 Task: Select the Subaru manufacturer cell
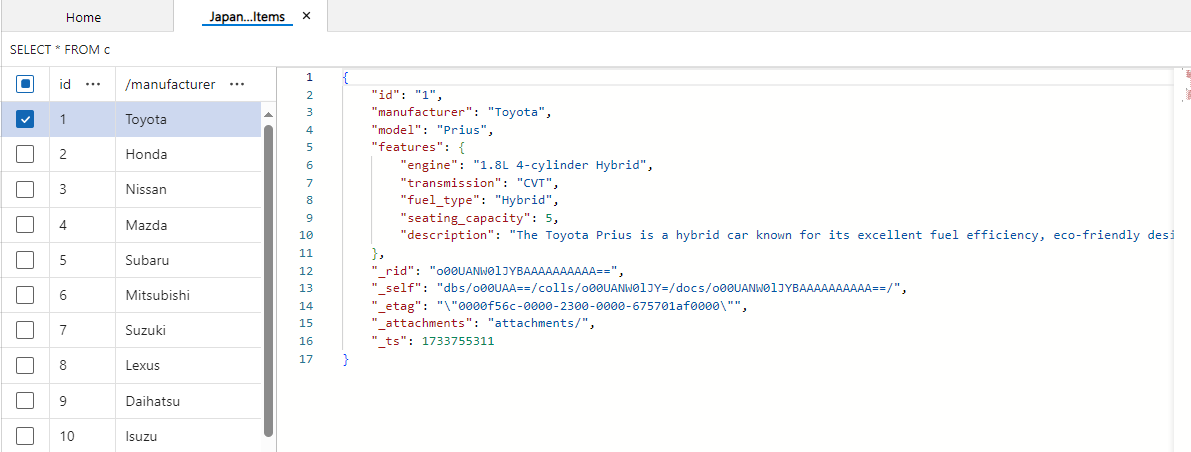pyautogui.click(x=188, y=260)
